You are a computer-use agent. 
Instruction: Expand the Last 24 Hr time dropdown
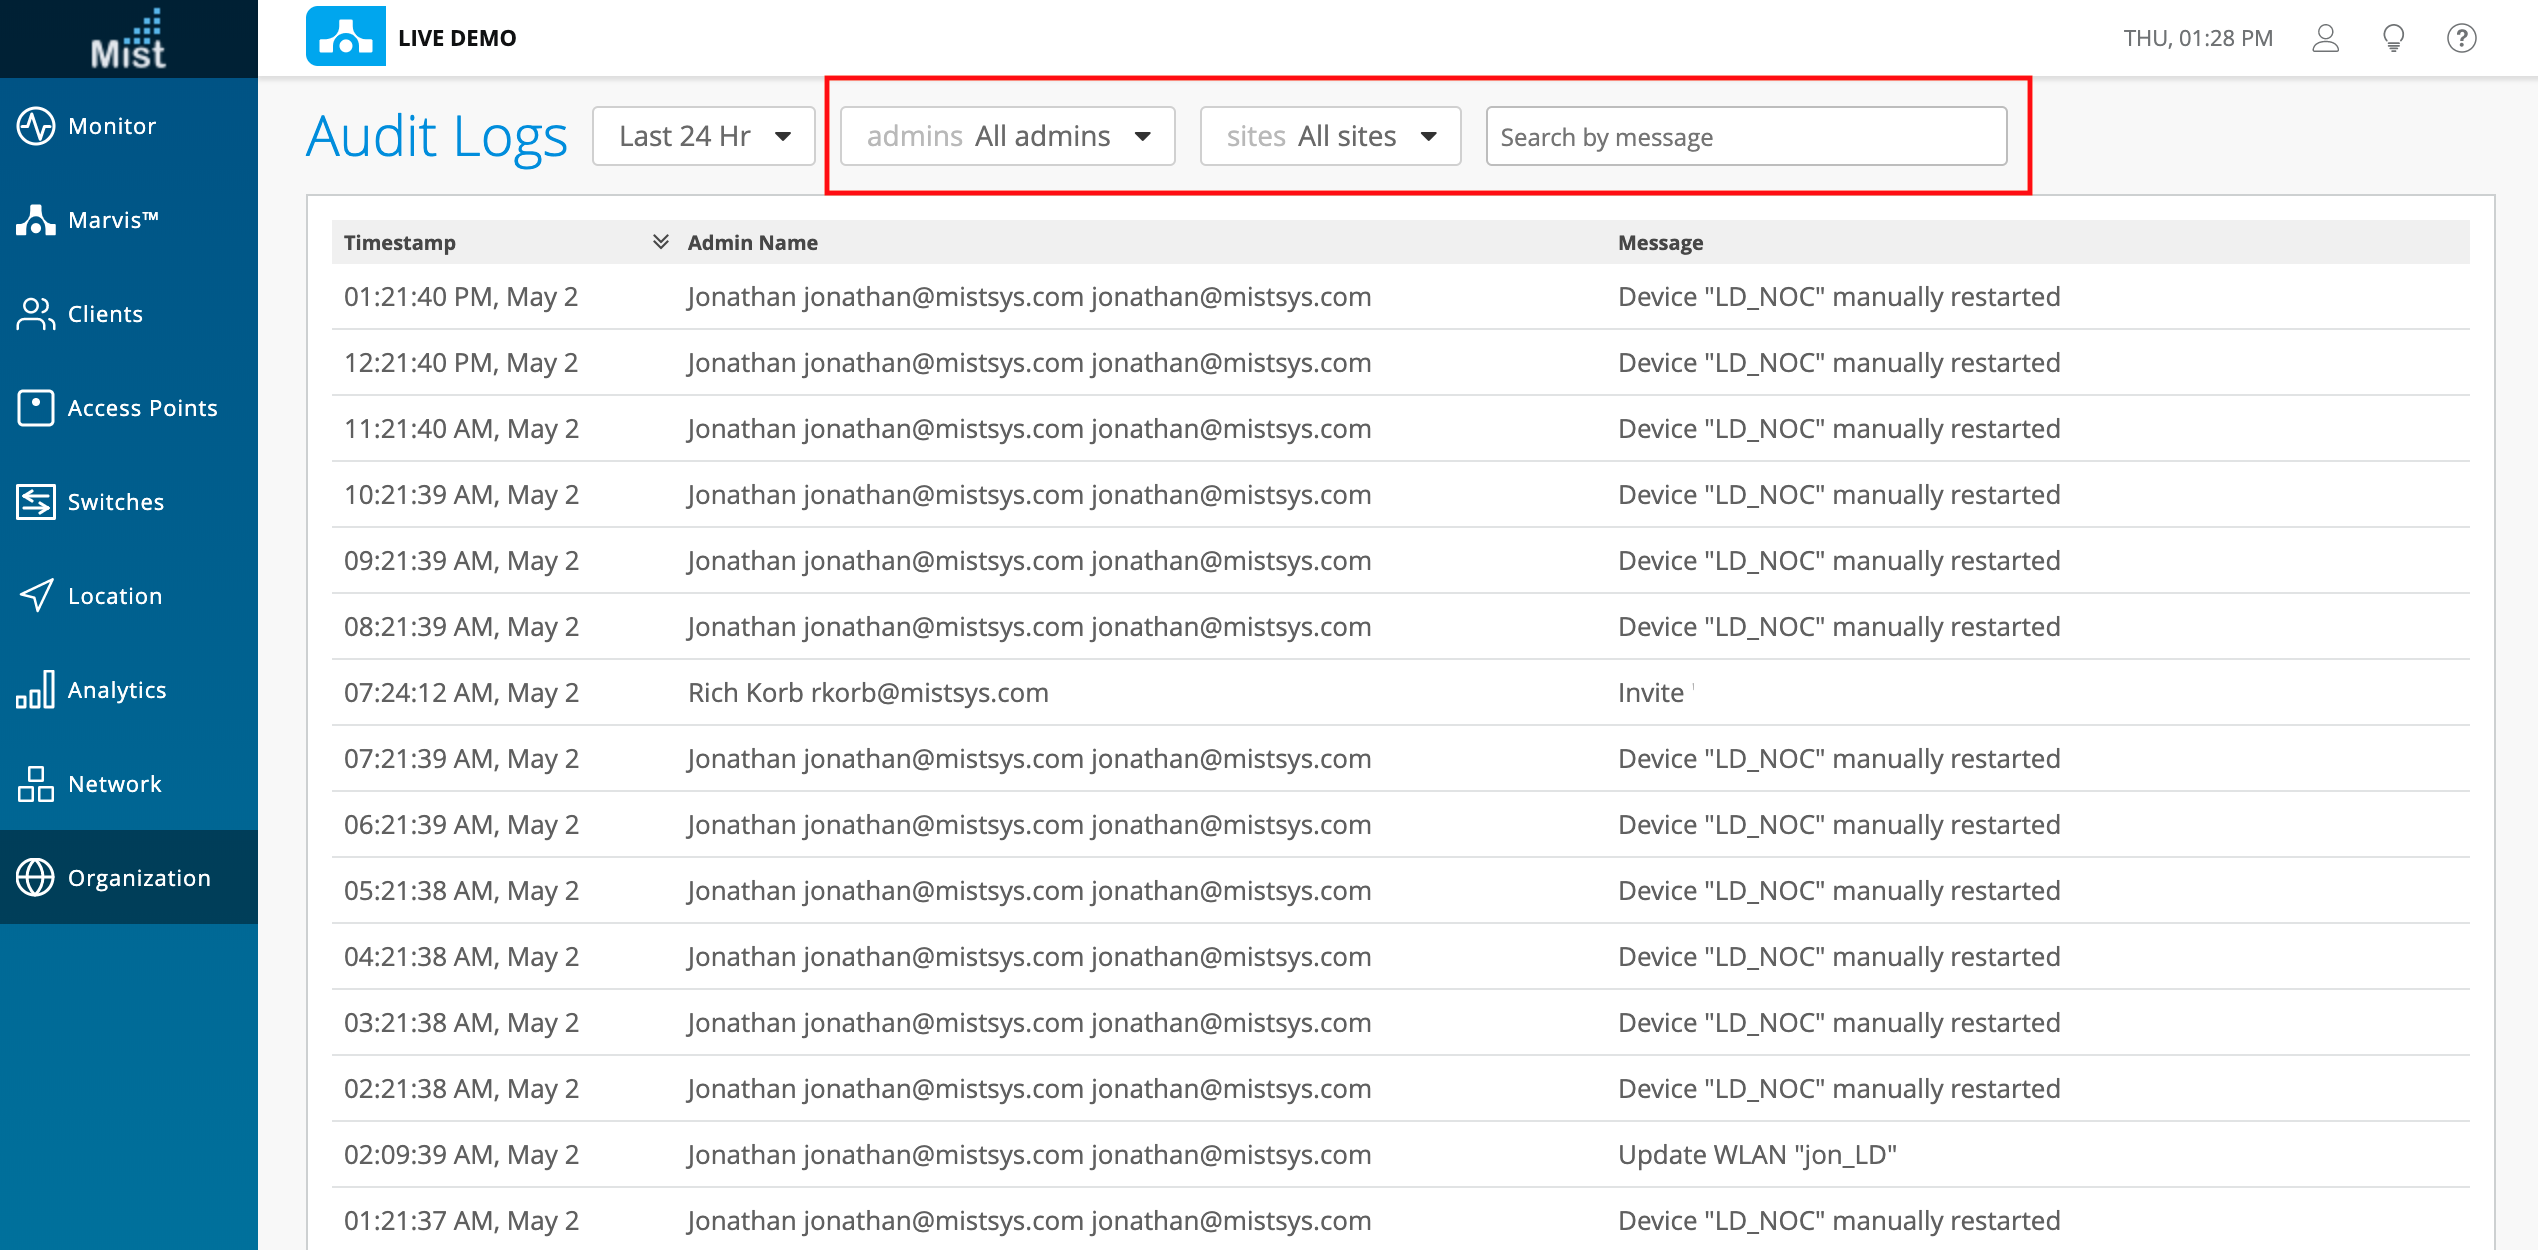click(x=704, y=136)
